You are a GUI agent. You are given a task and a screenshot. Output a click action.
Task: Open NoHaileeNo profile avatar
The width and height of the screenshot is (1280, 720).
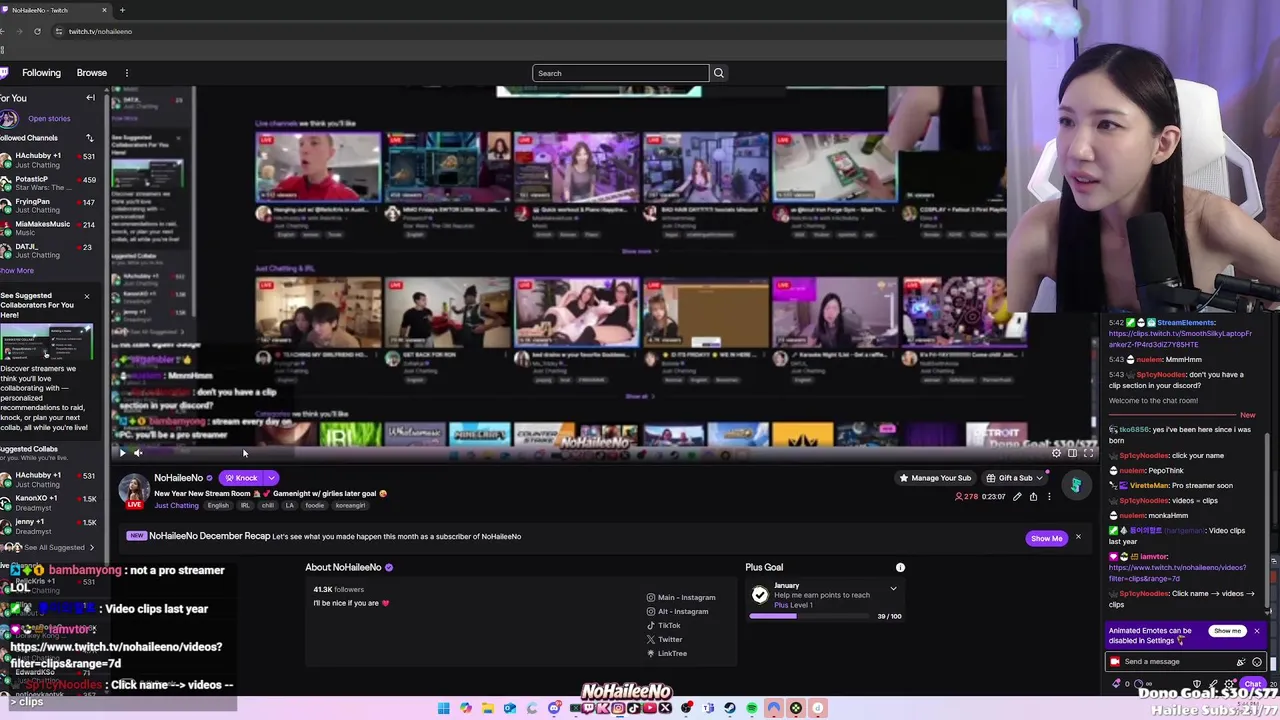click(x=134, y=490)
